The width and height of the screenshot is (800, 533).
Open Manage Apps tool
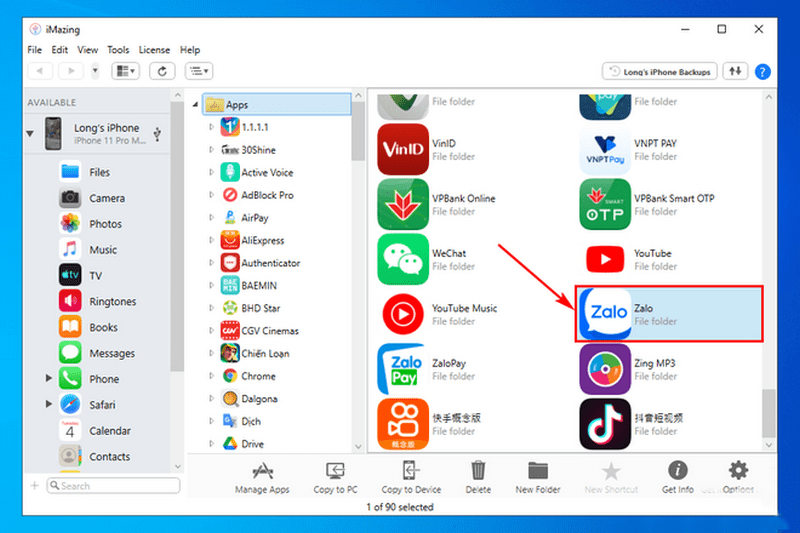262,477
